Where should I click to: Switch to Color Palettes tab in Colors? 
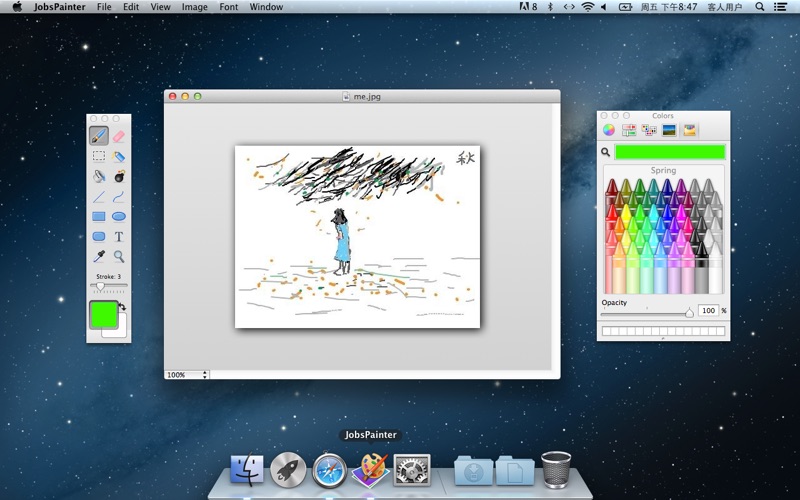click(649, 130)
